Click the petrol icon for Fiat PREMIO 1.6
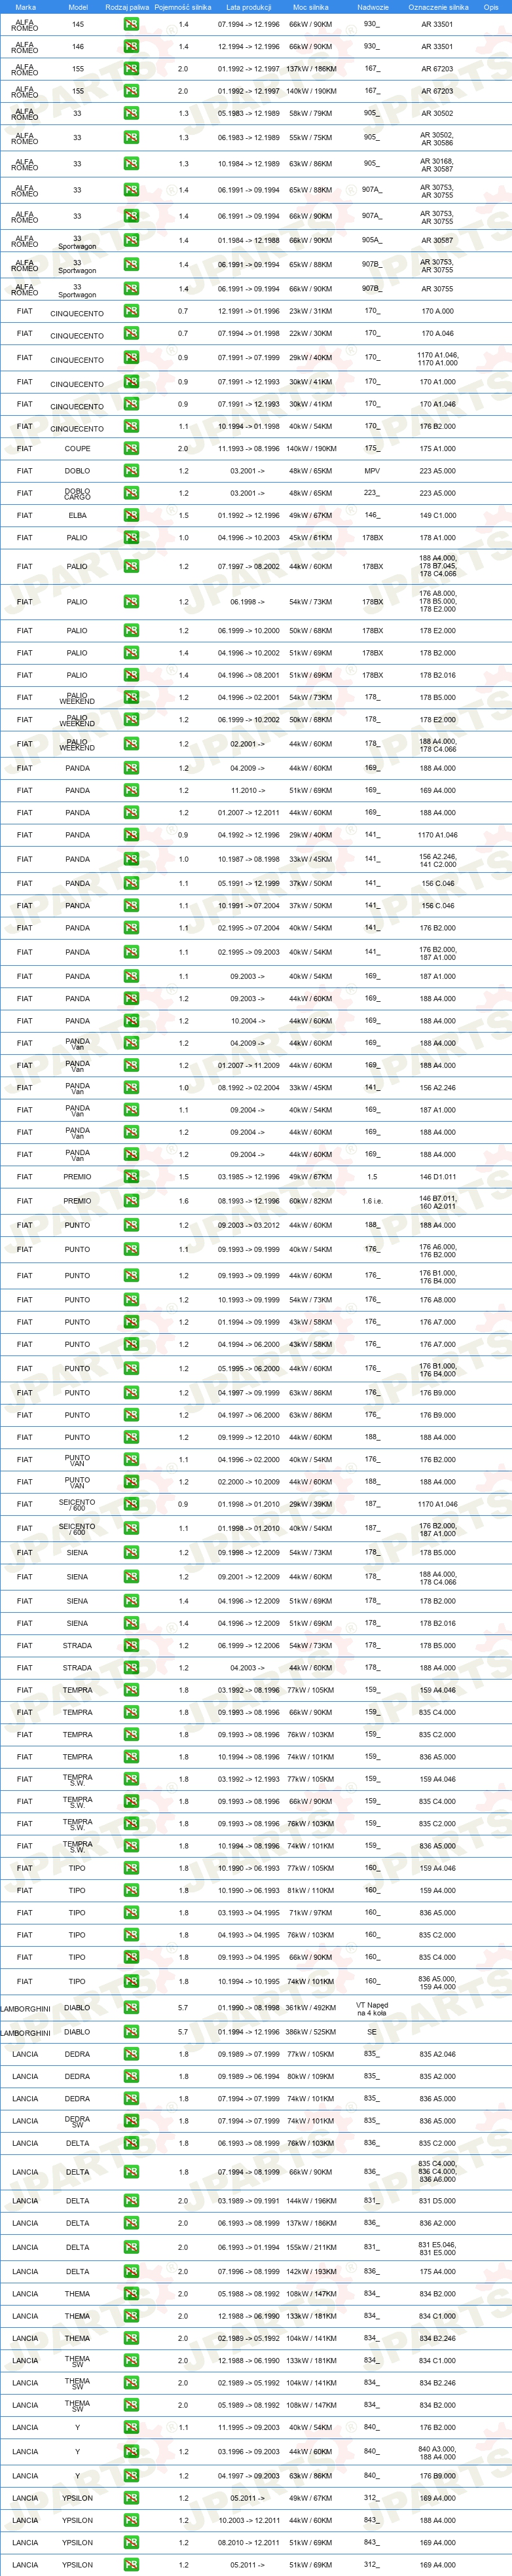Viewport: 512px width, 2576px height. pyautogui.click(x=131, y=1201)
